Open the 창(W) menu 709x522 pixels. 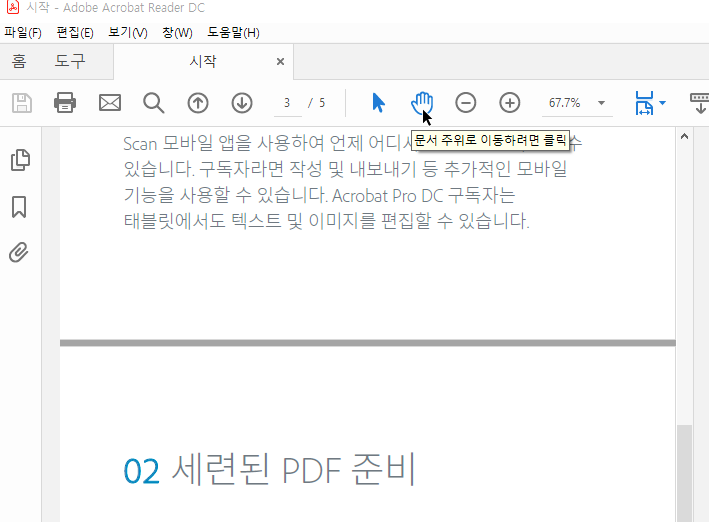pyautogui.click(x=177, y=33)
